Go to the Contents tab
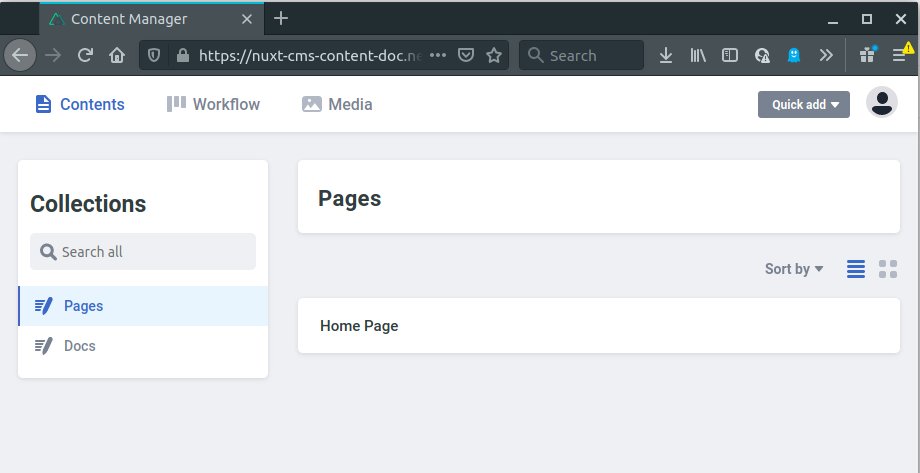The height and width of the screenshot is (473, 920). pyautogui.click(x=80, y=104)
